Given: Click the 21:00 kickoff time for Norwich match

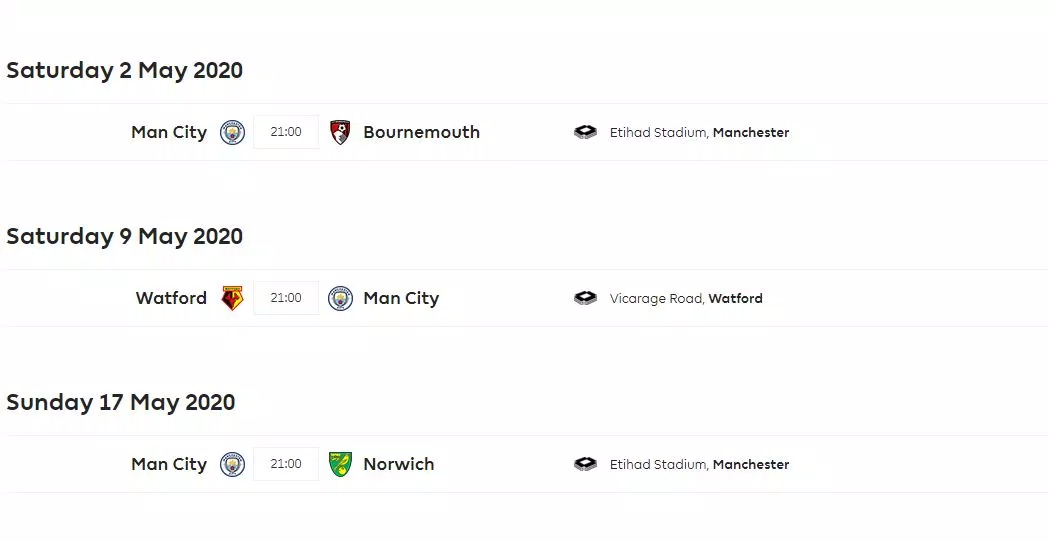Looking at the screenshot, I should [286, 464].
